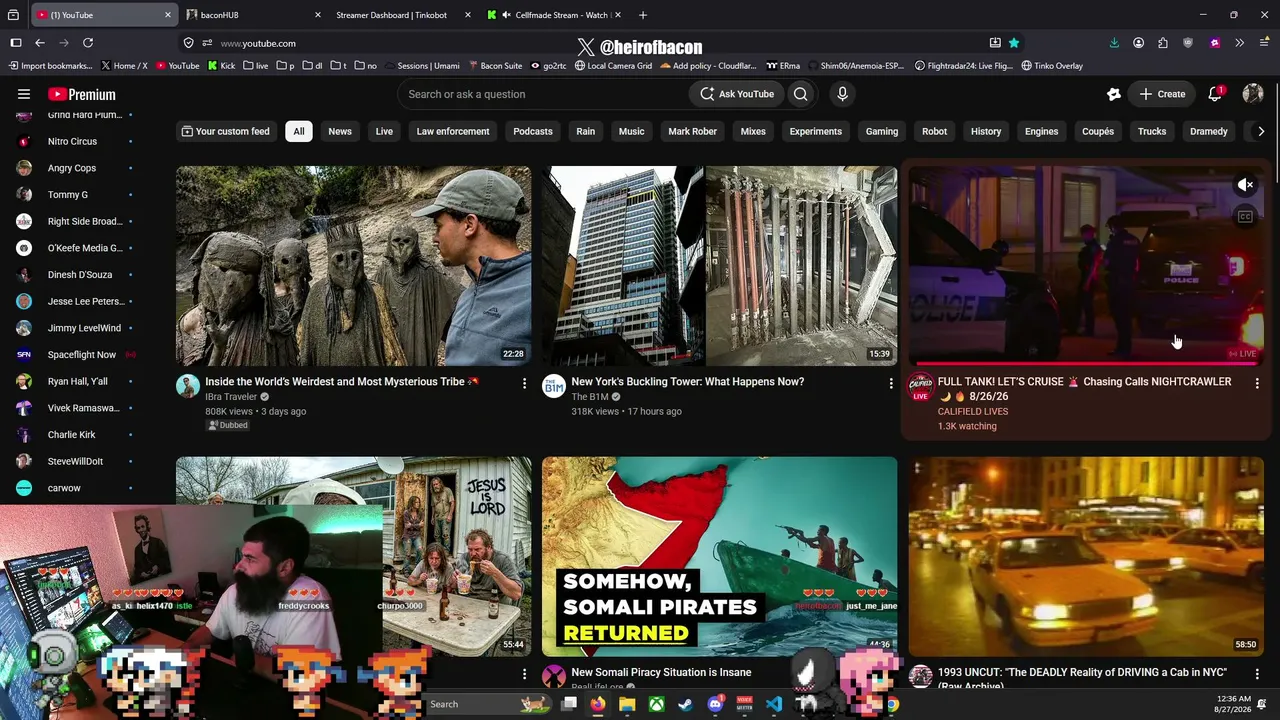The height and width of the screenshot is (720, 1280).
Task: Select the Live filter chip
Action: (x=384, y=131)
